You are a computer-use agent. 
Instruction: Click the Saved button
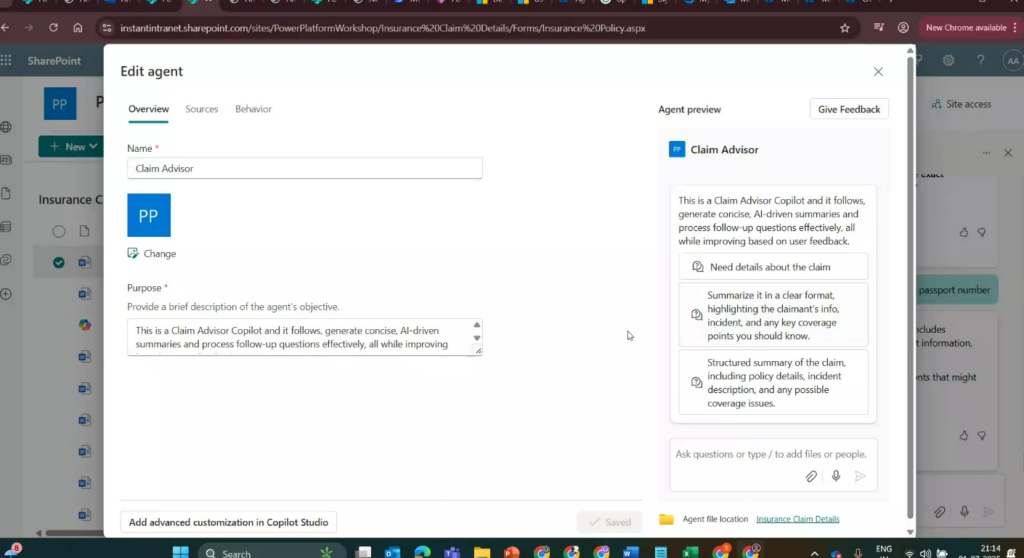[x=609, y=522]
